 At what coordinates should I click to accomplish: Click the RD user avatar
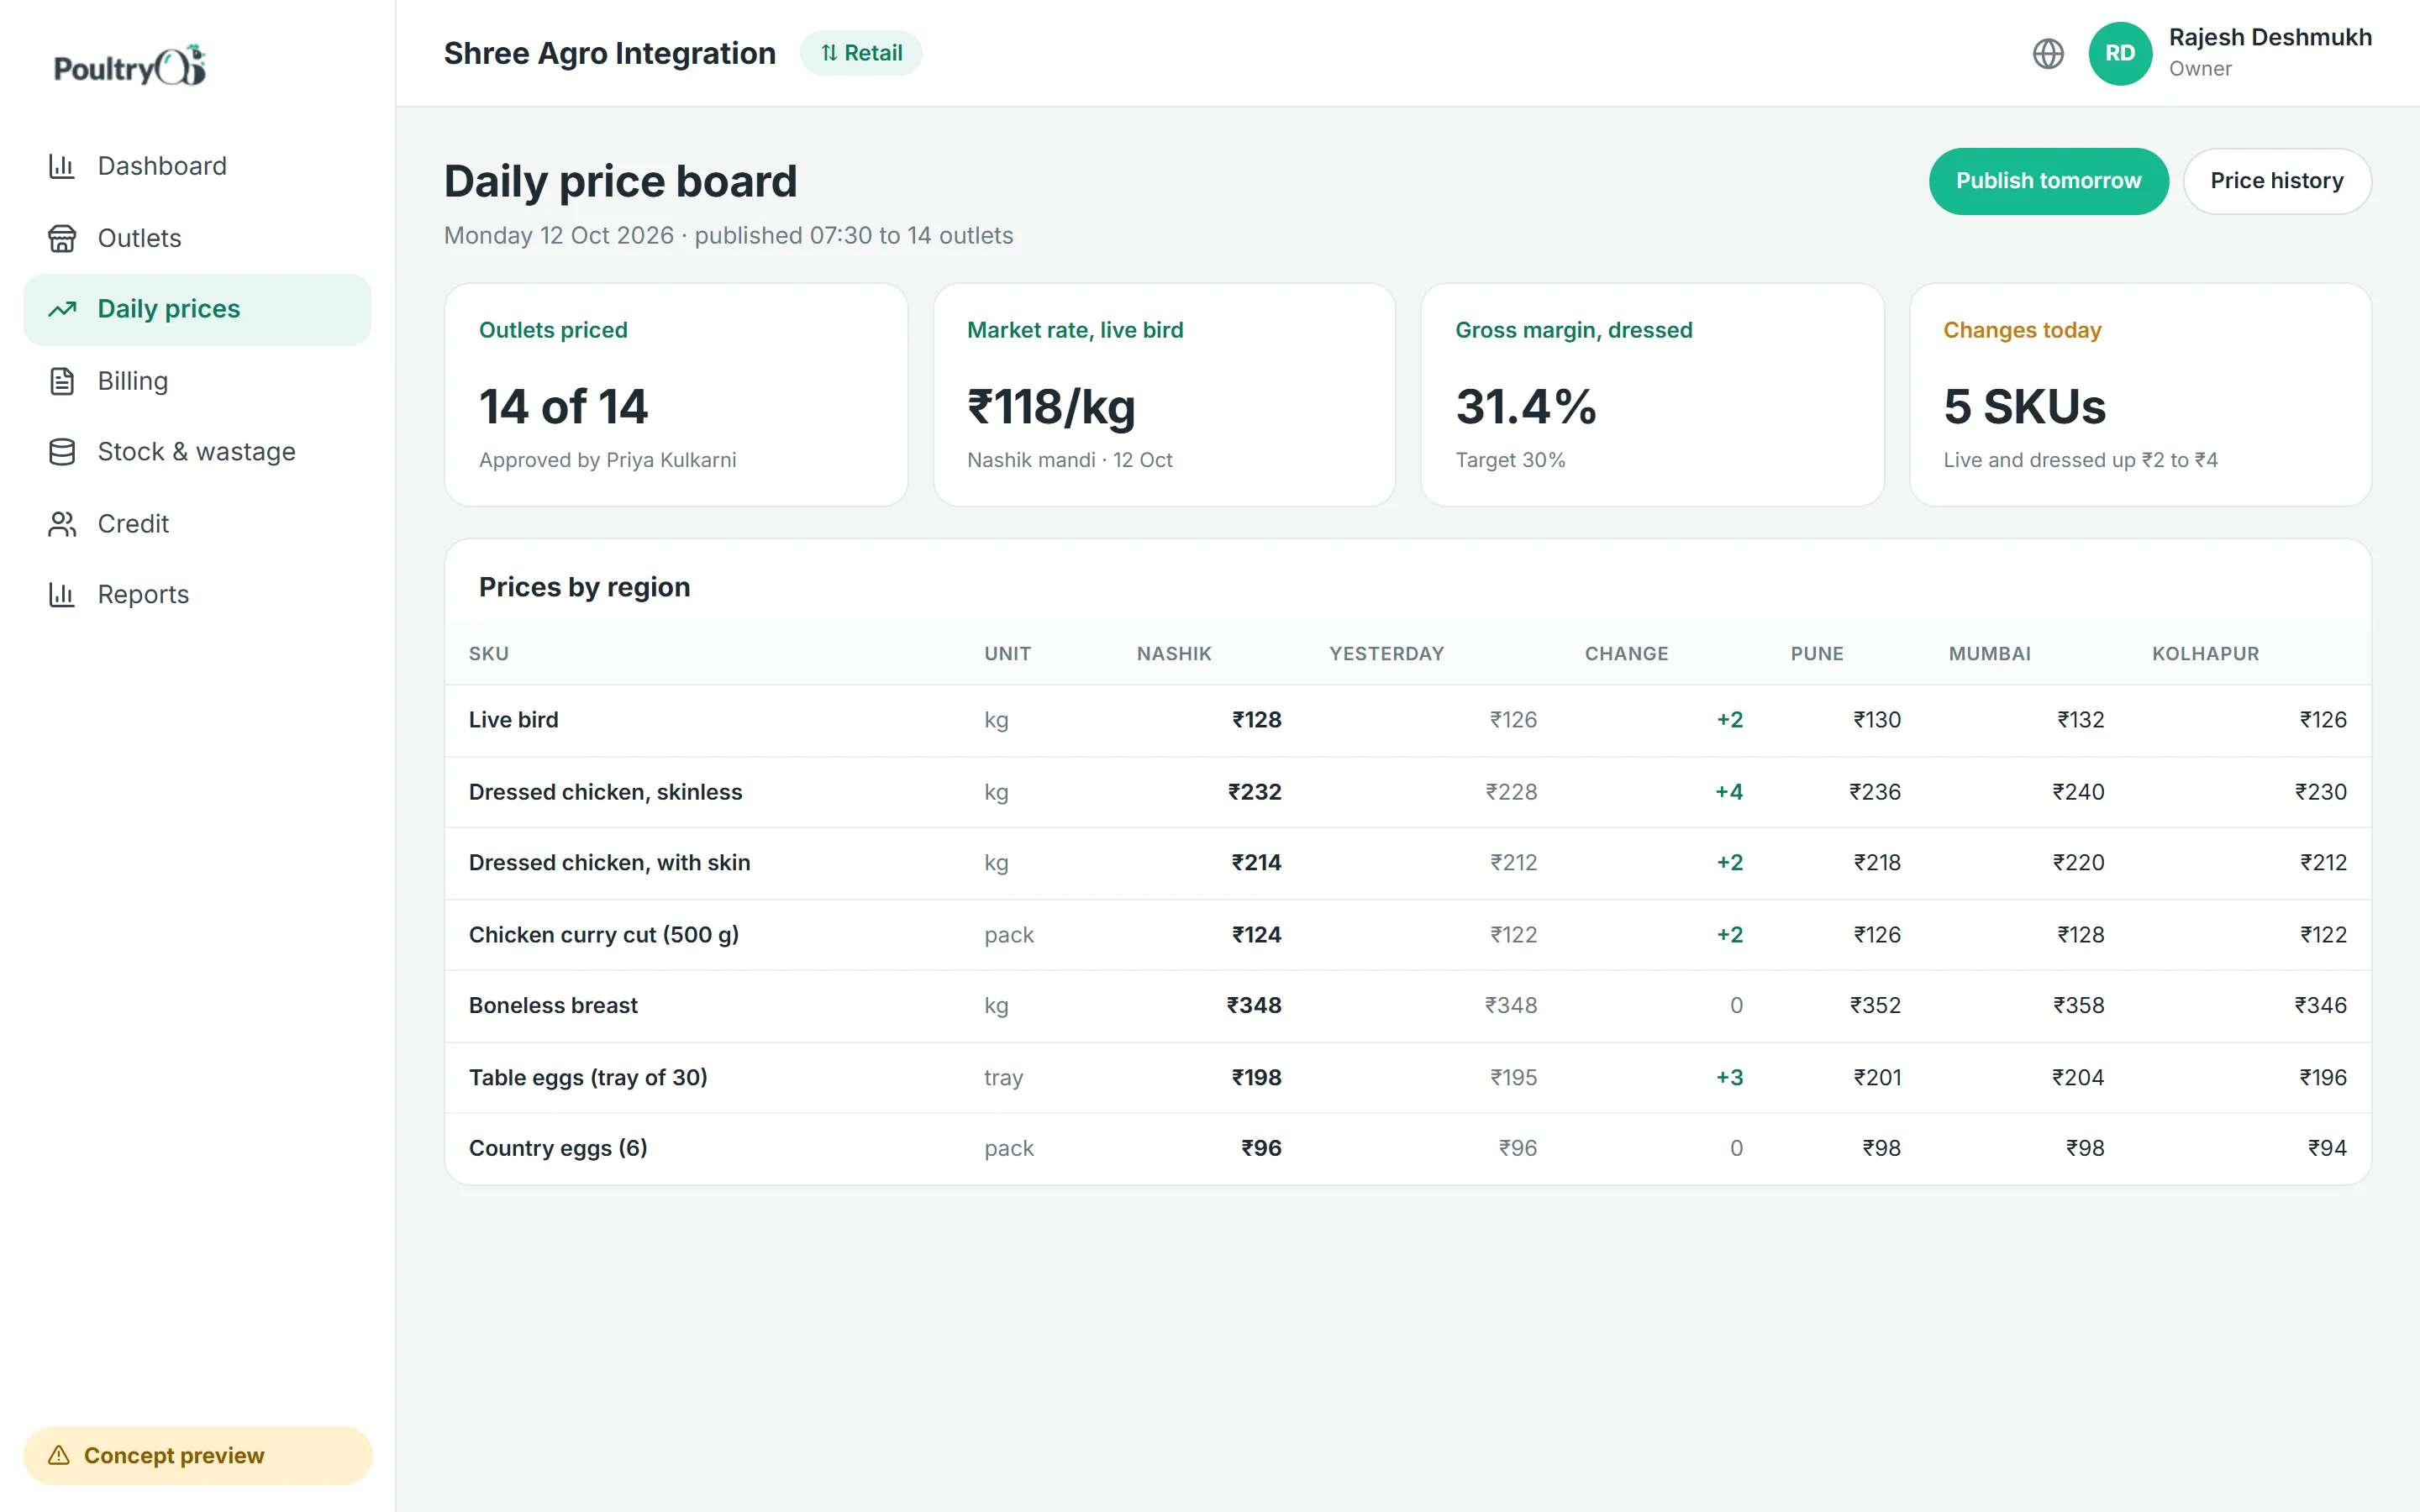pyautogui.click(x=2120, y=53)
